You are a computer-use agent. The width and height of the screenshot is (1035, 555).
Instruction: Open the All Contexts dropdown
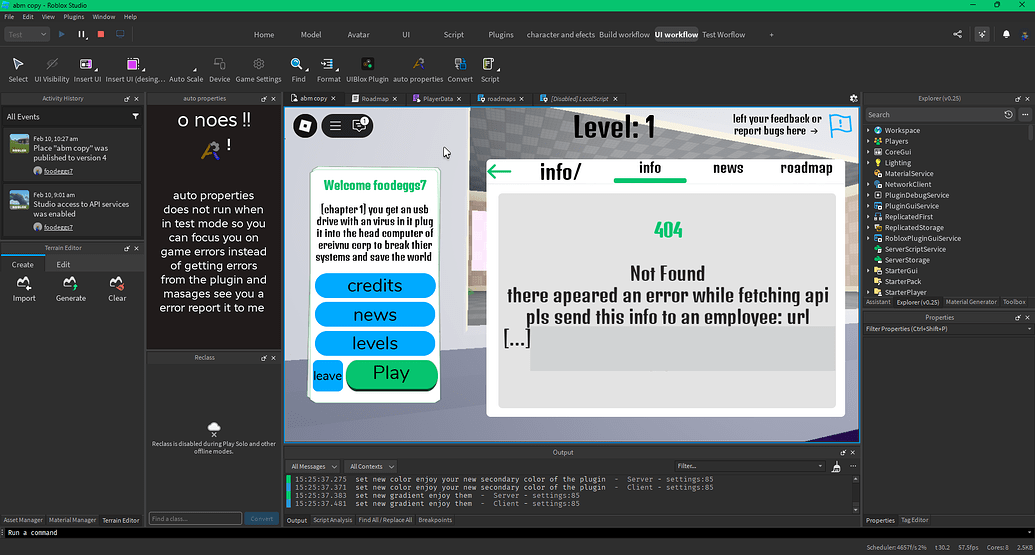[372, 466]
